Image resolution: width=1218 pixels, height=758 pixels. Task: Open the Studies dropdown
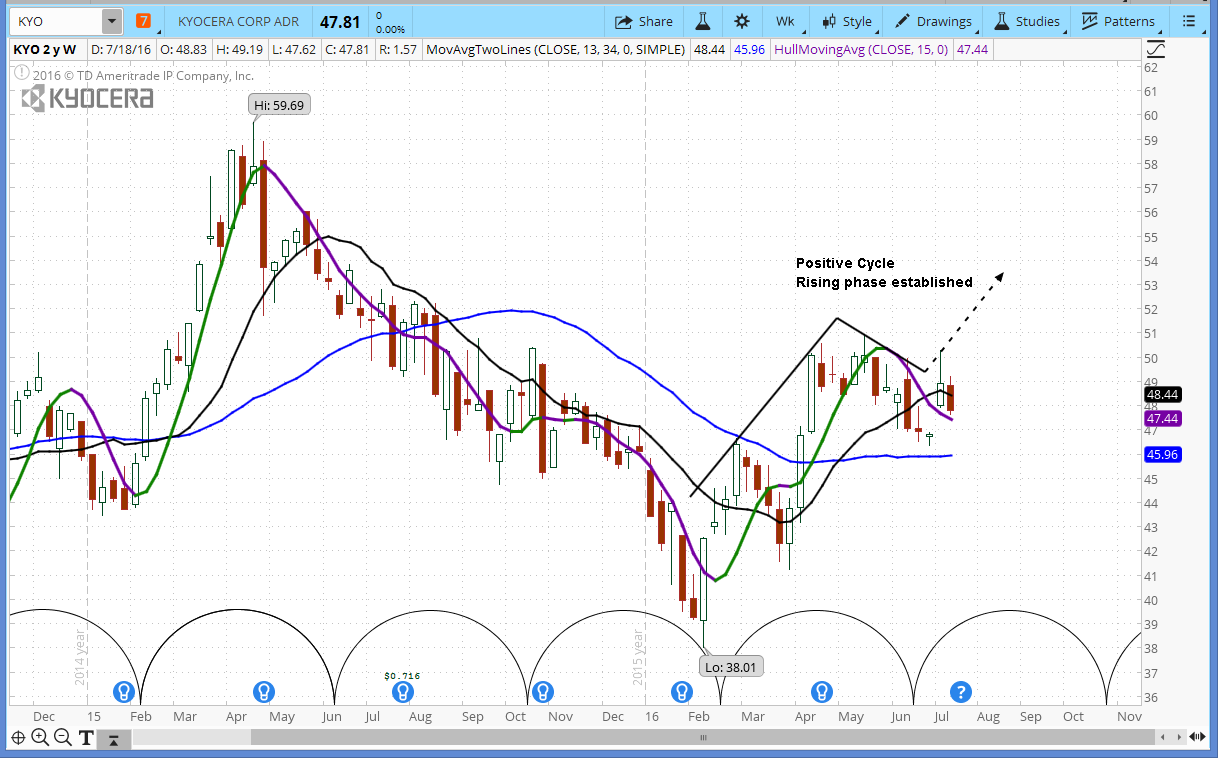click(x=1026, y=21)
